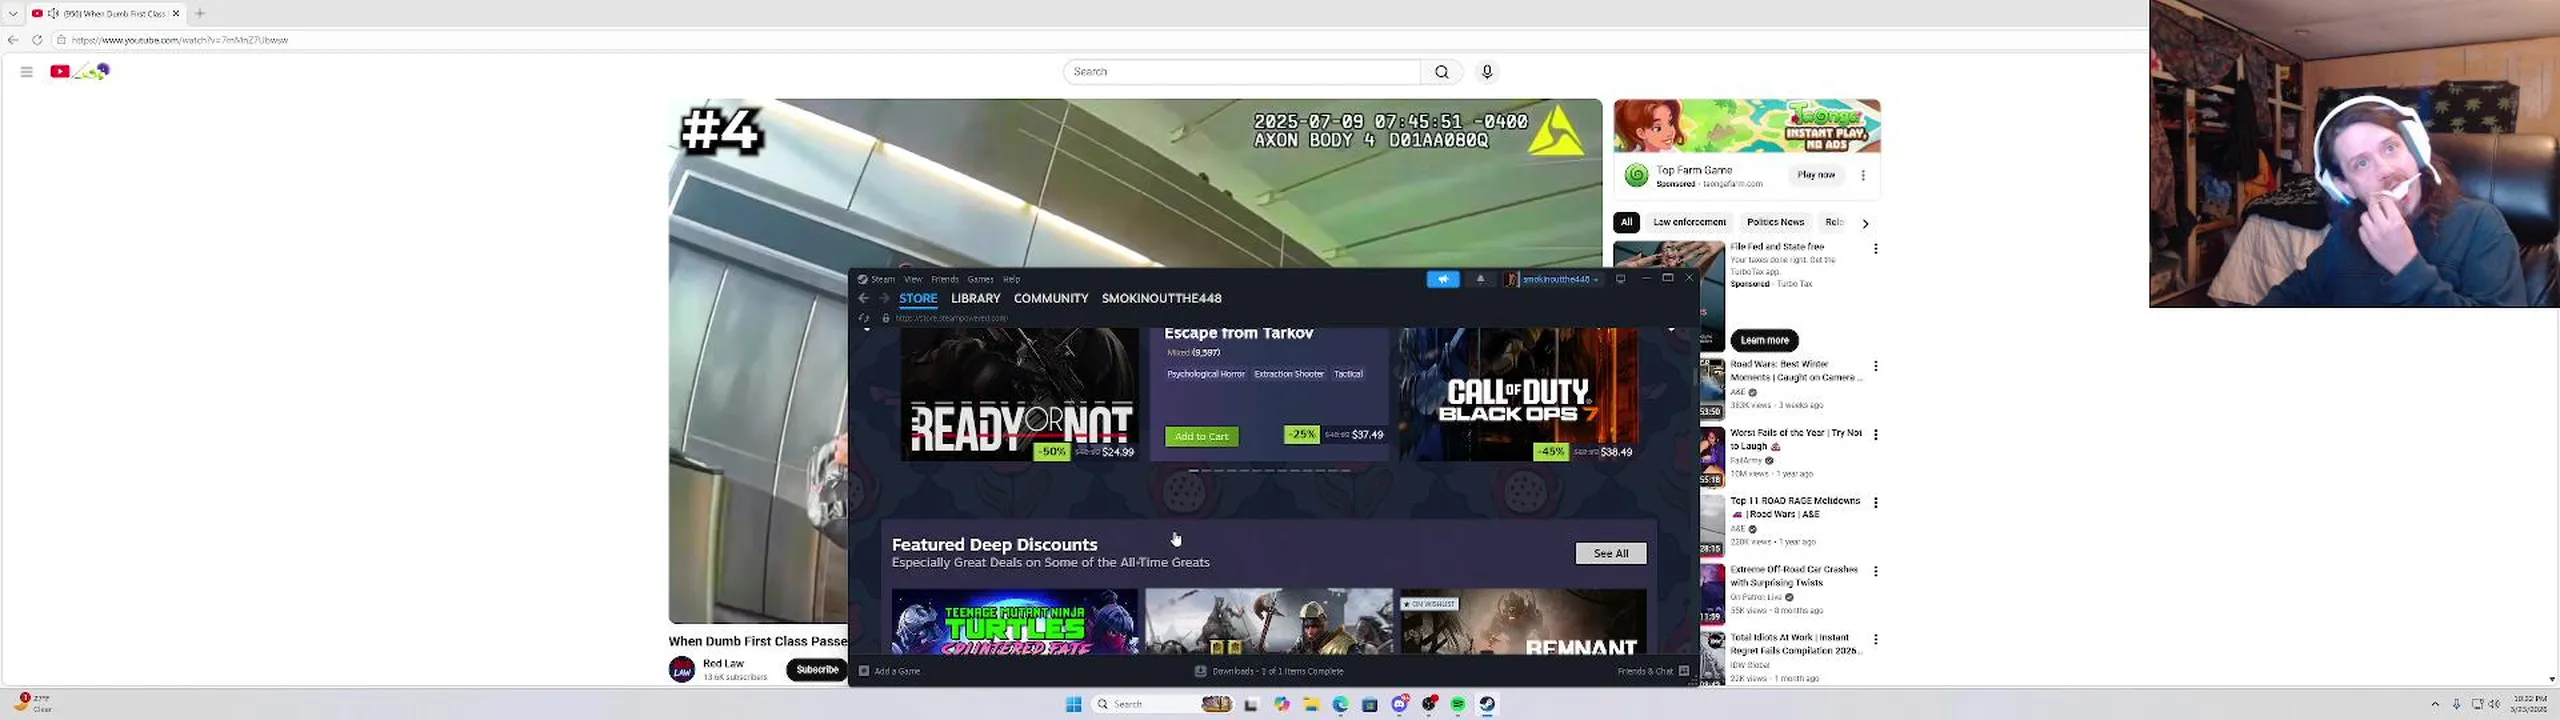Screen dimensions: 2560x720
Task: Click the YouTube logo
Action: click(x=80, y=71)
